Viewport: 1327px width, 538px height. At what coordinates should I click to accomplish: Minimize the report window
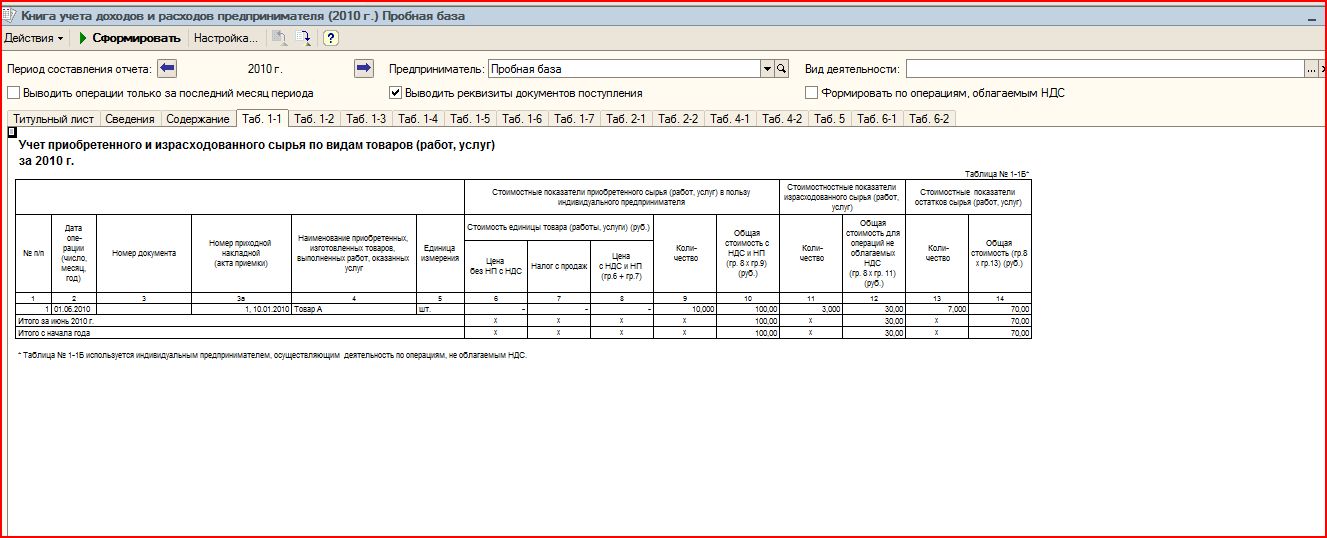pos(1310,17)
